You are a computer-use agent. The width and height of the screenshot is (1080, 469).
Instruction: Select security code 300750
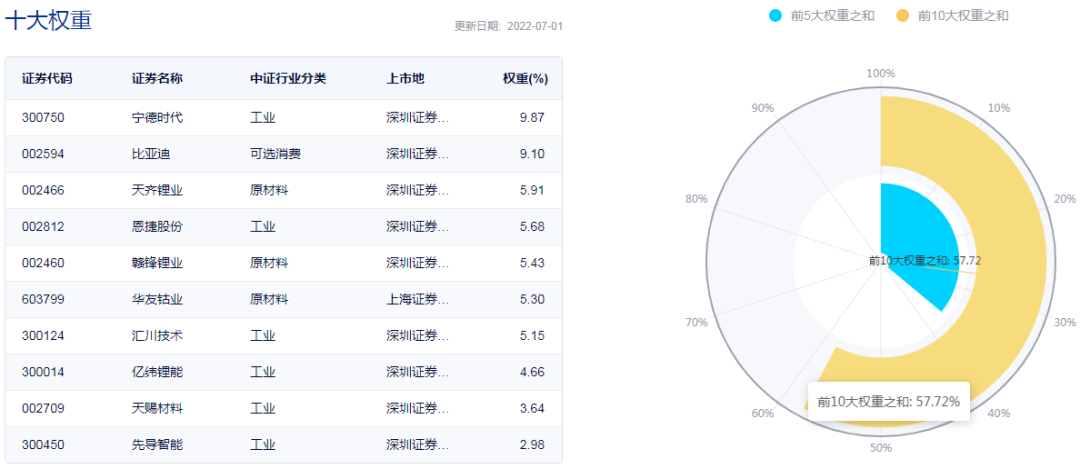[43, 118]
